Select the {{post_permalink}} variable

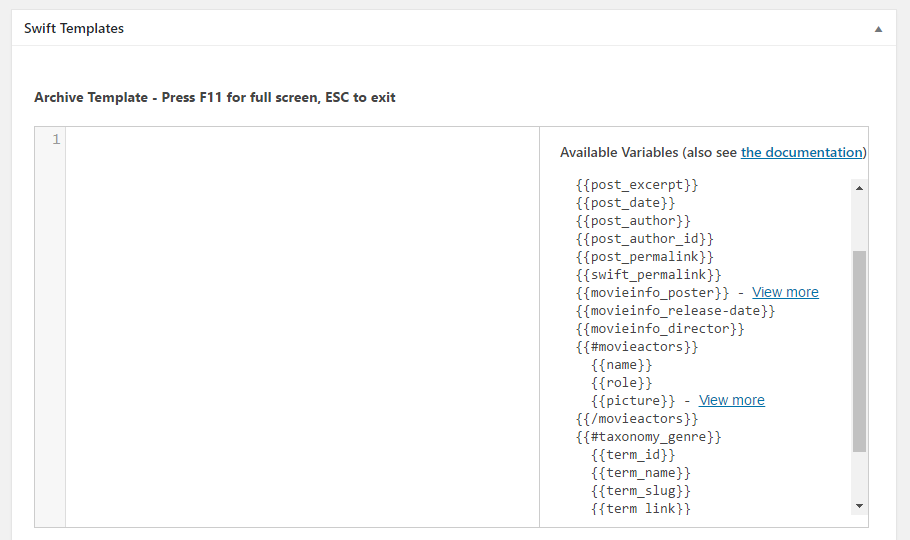pos(645,257)
